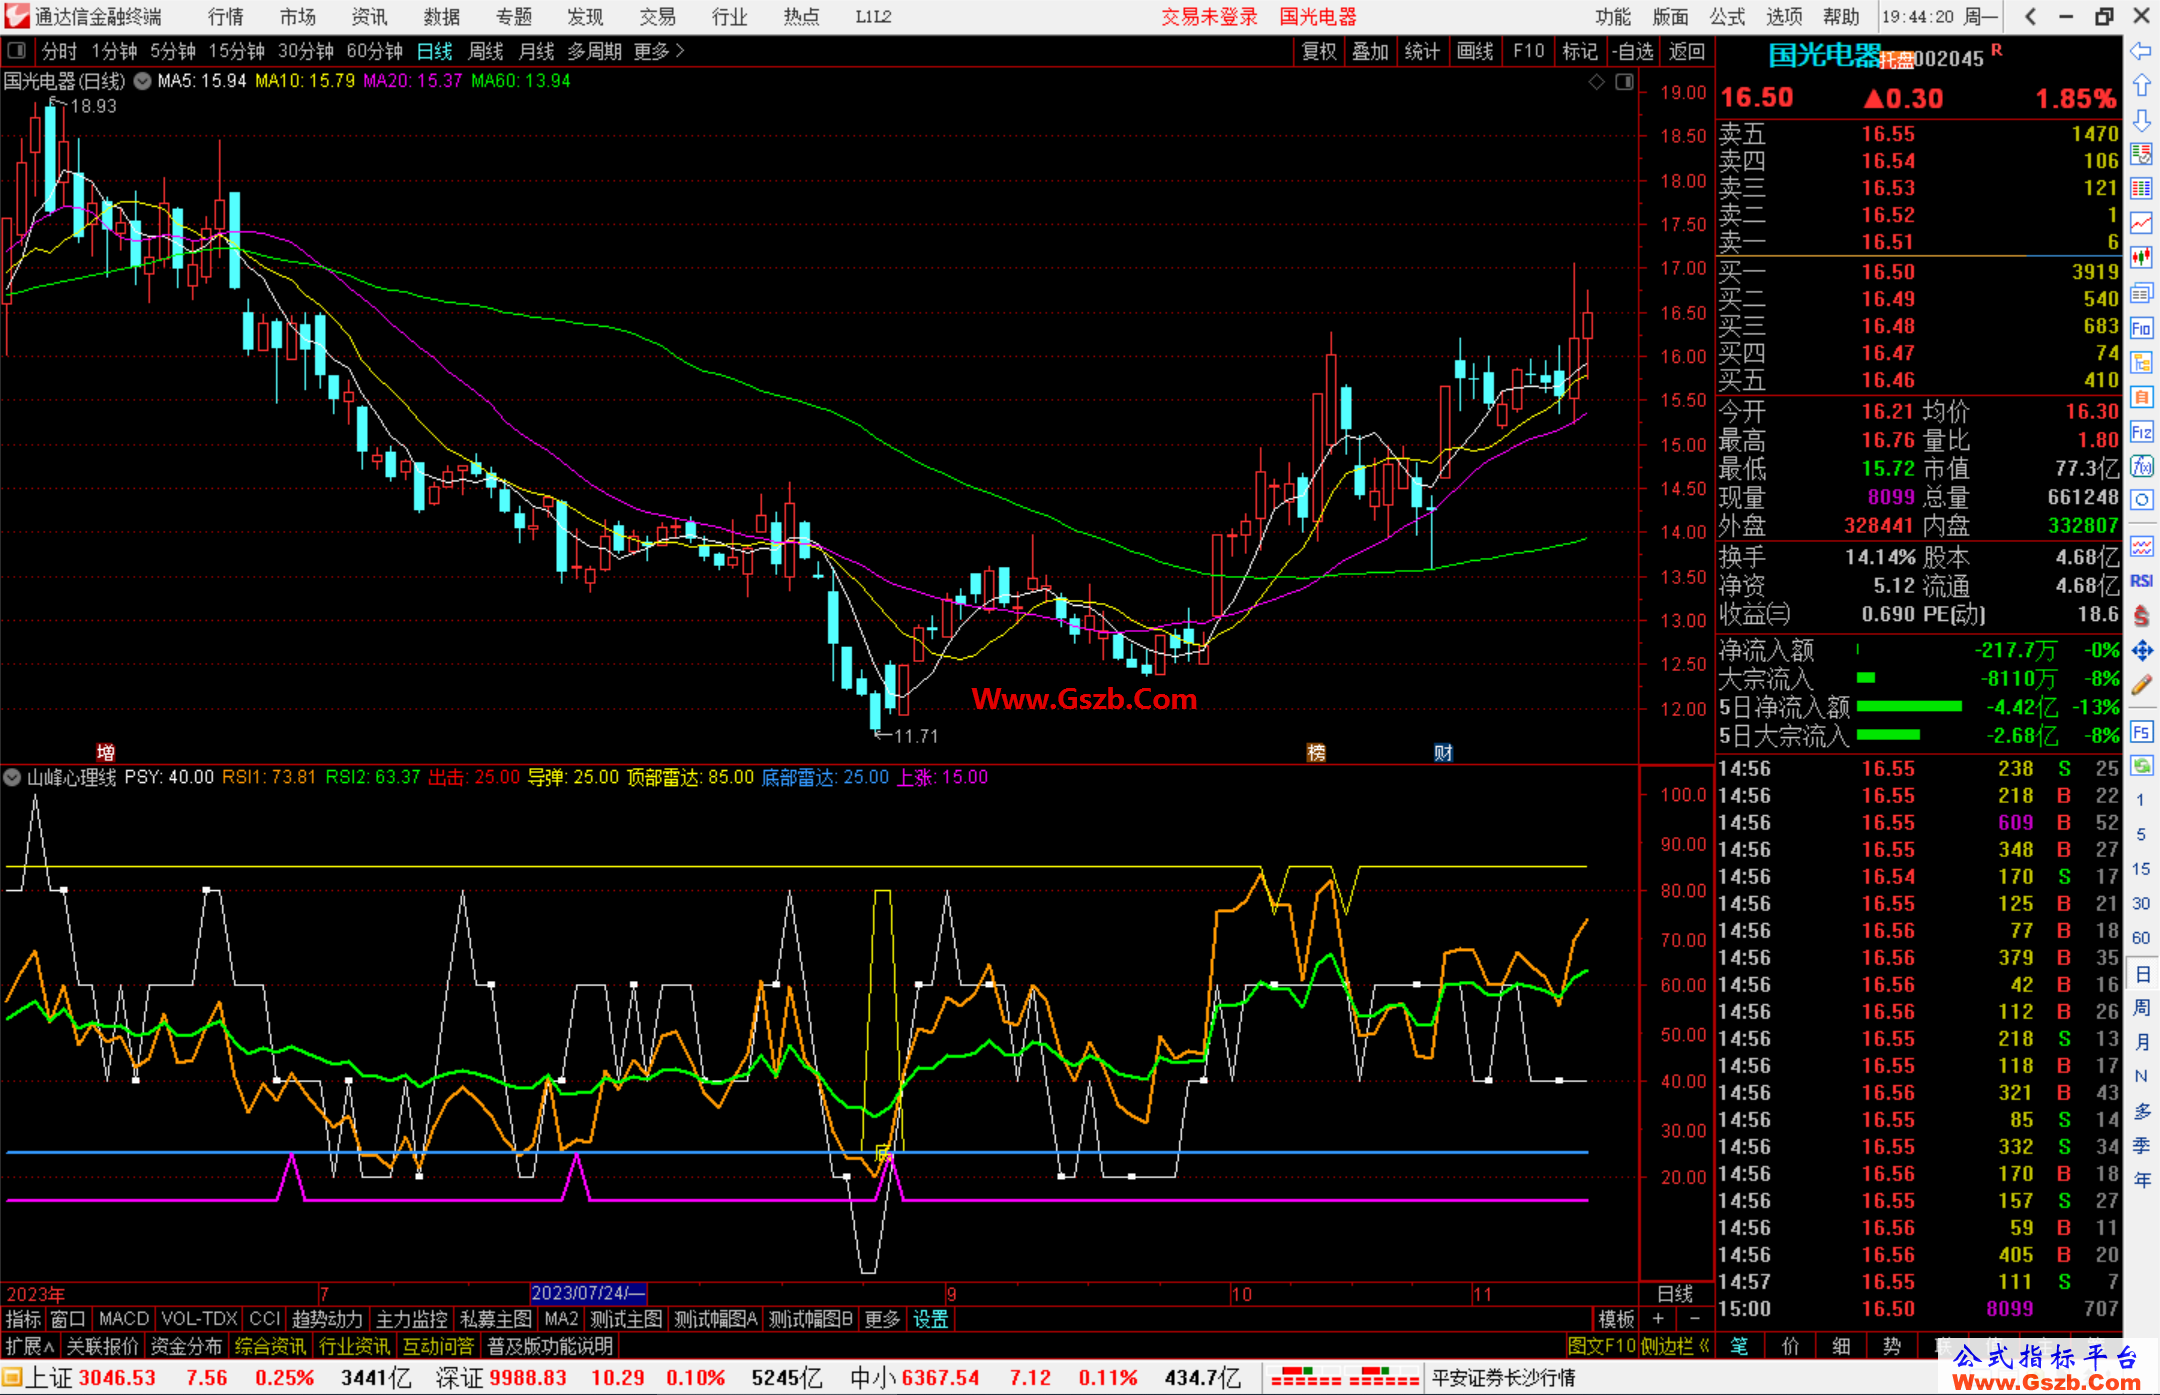Expand the 扩展 panel at bottom left

click(x=29, y=1346)
